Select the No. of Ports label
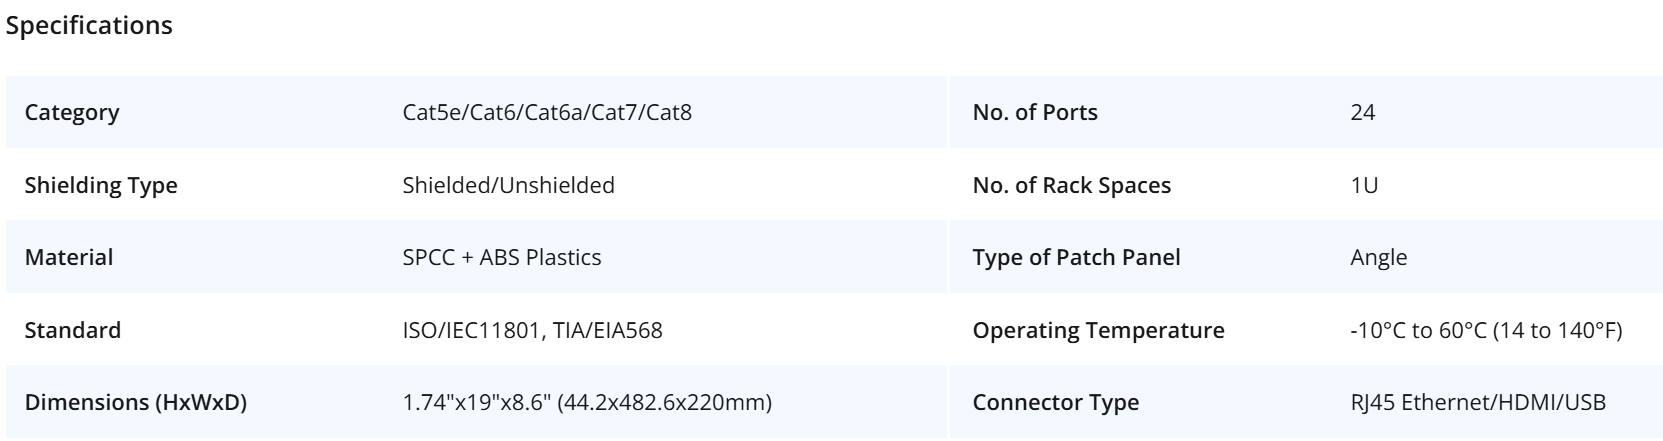This screenshot has width=1663, height=441. point(1035,112)
